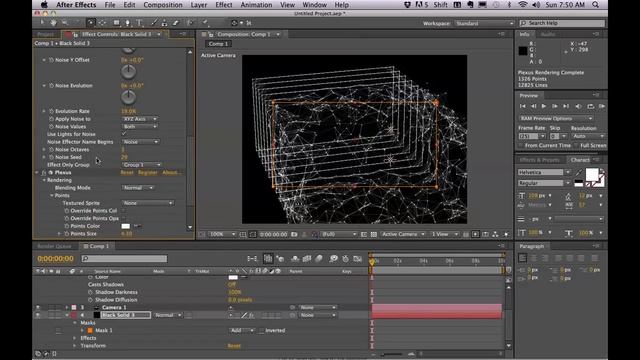Open Mask 1 Add mode dropdown
Image resolution: width=640 pixels, height=360 pixels.
pyautogui.click(x=242, y=331)
